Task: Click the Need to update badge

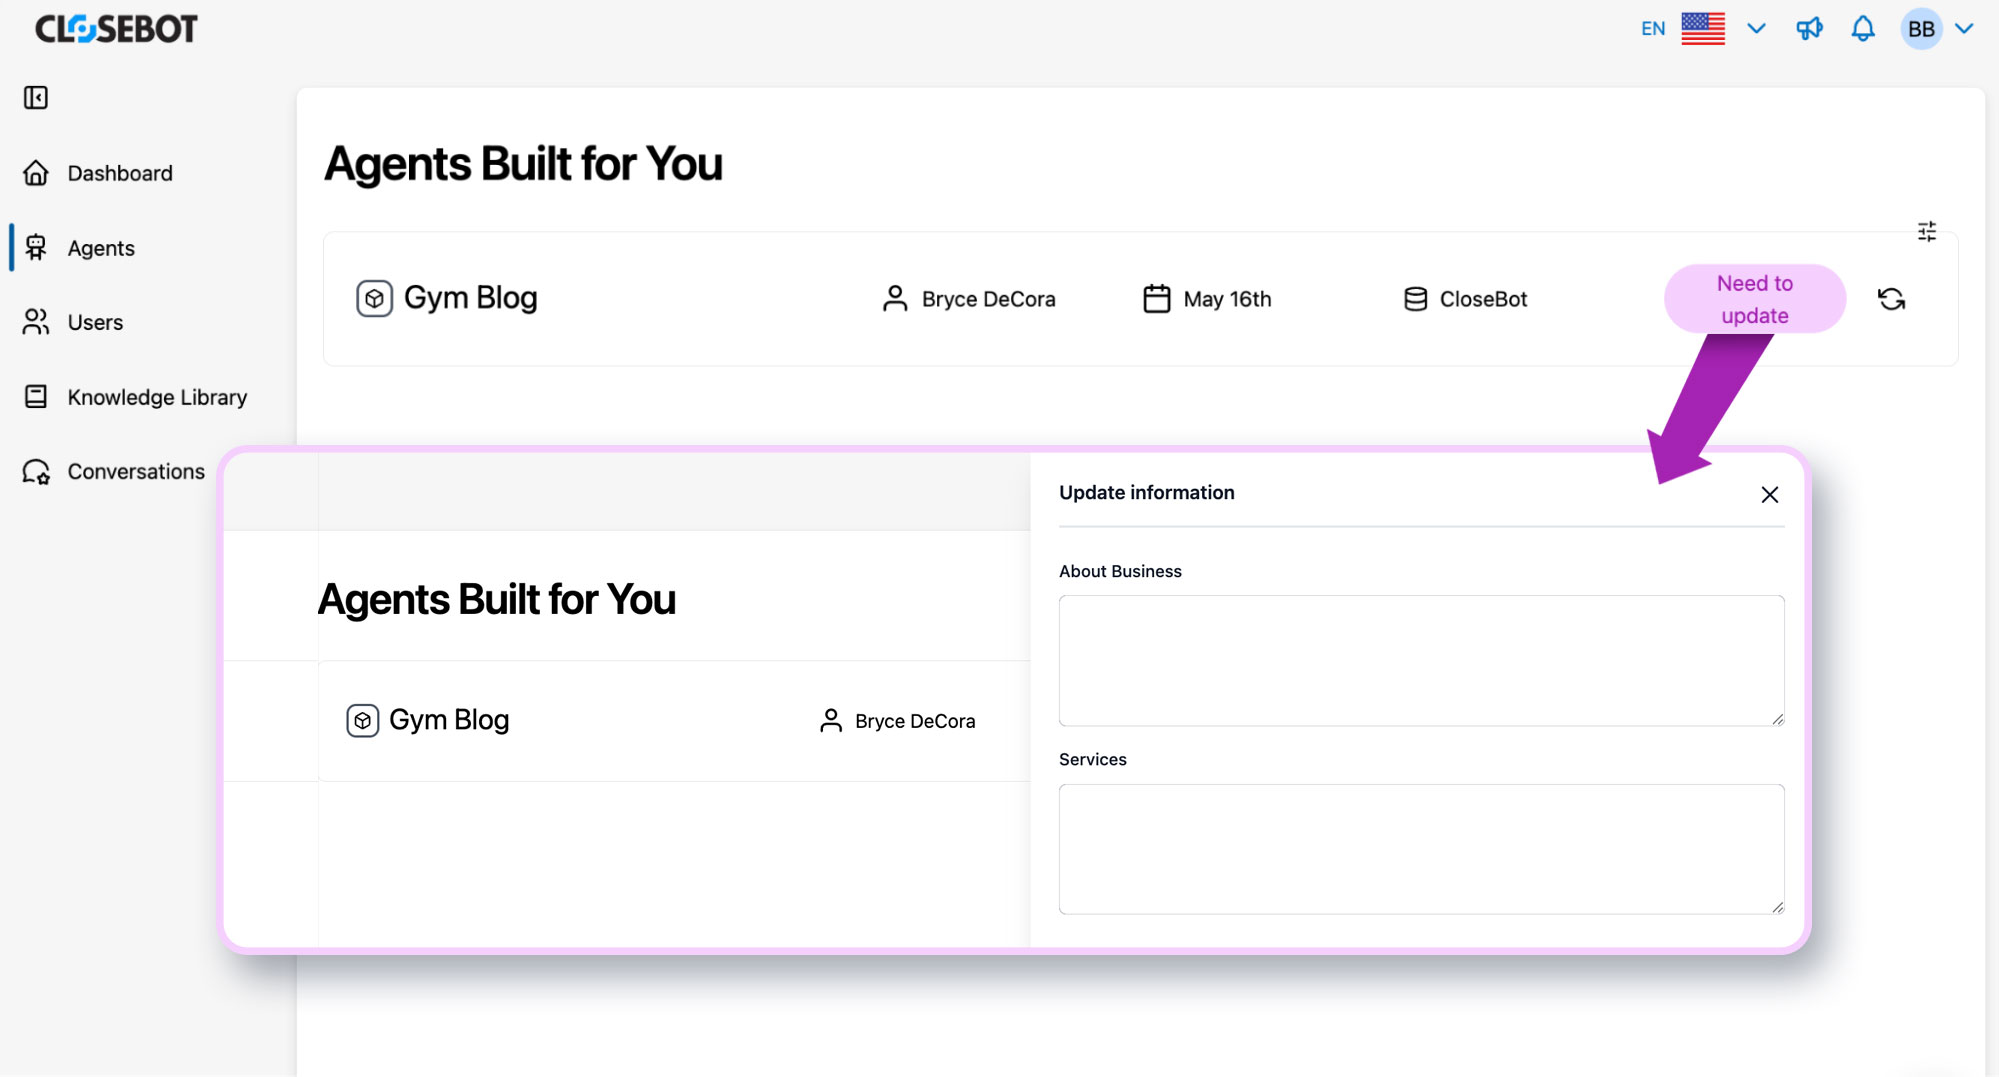Action: coord(1754,299)
